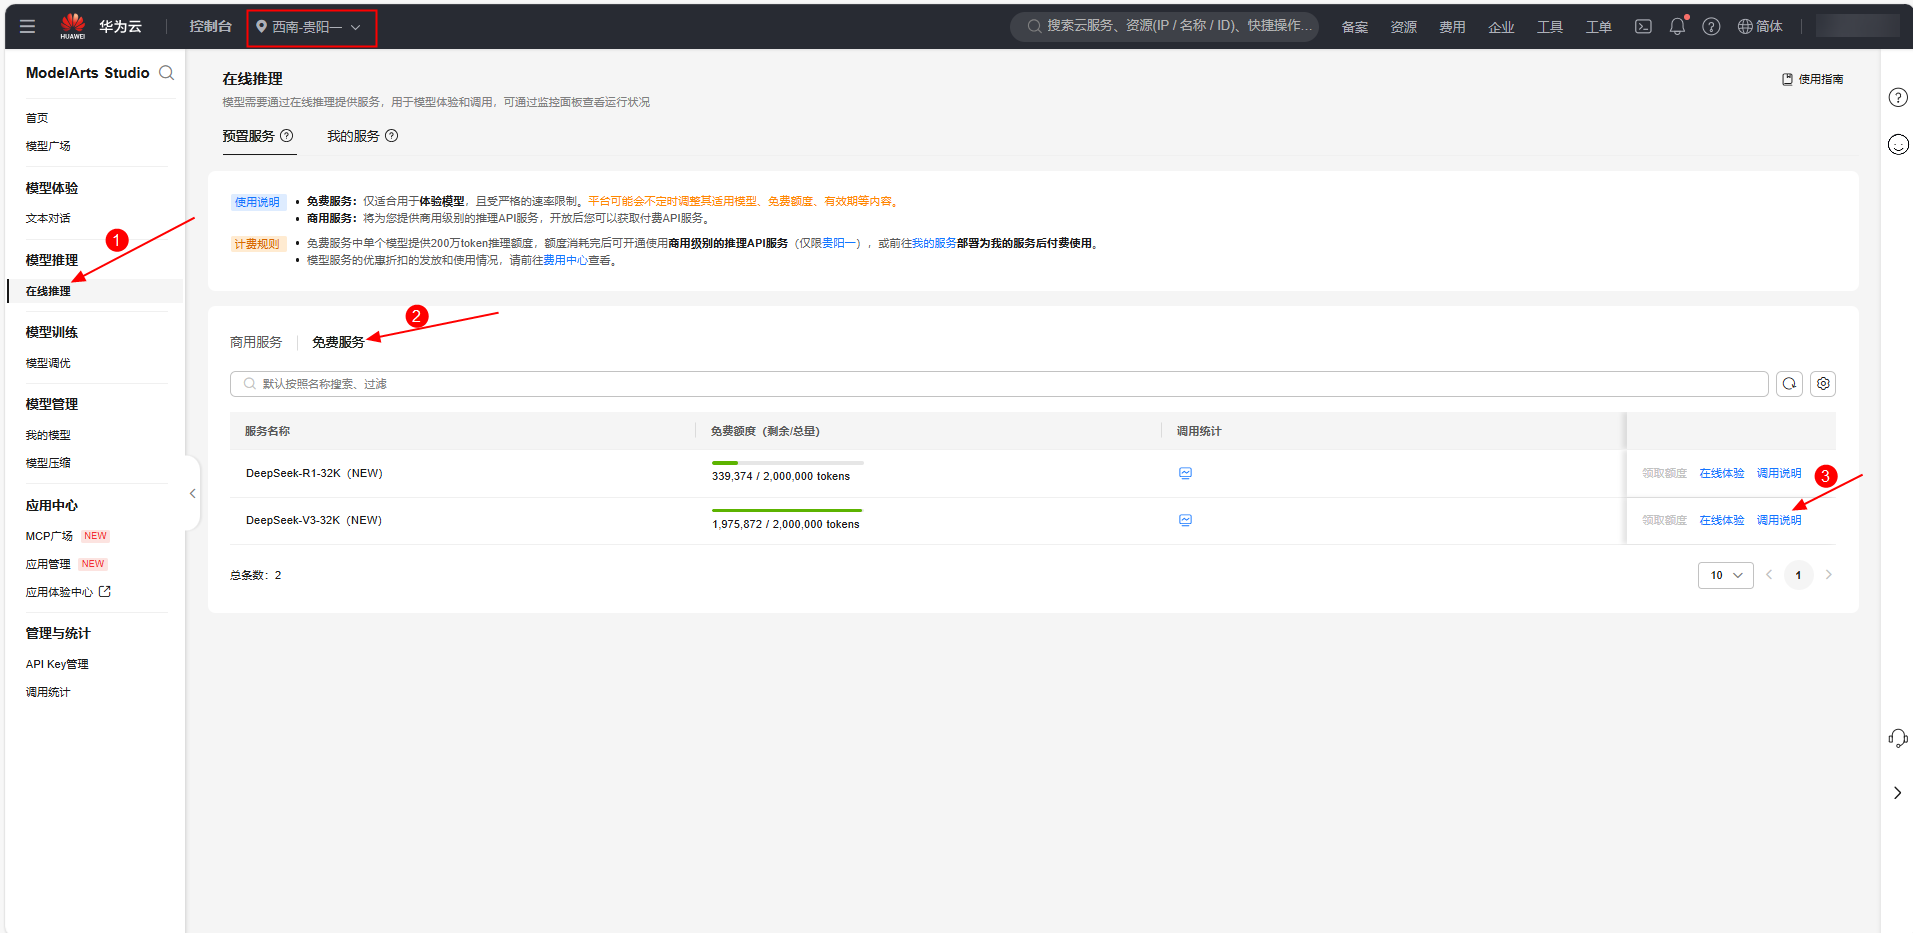Click 调用说明 for DeepSeek-V3-32K
Screen dimensions: 1913x933
tap(1779, 520)
